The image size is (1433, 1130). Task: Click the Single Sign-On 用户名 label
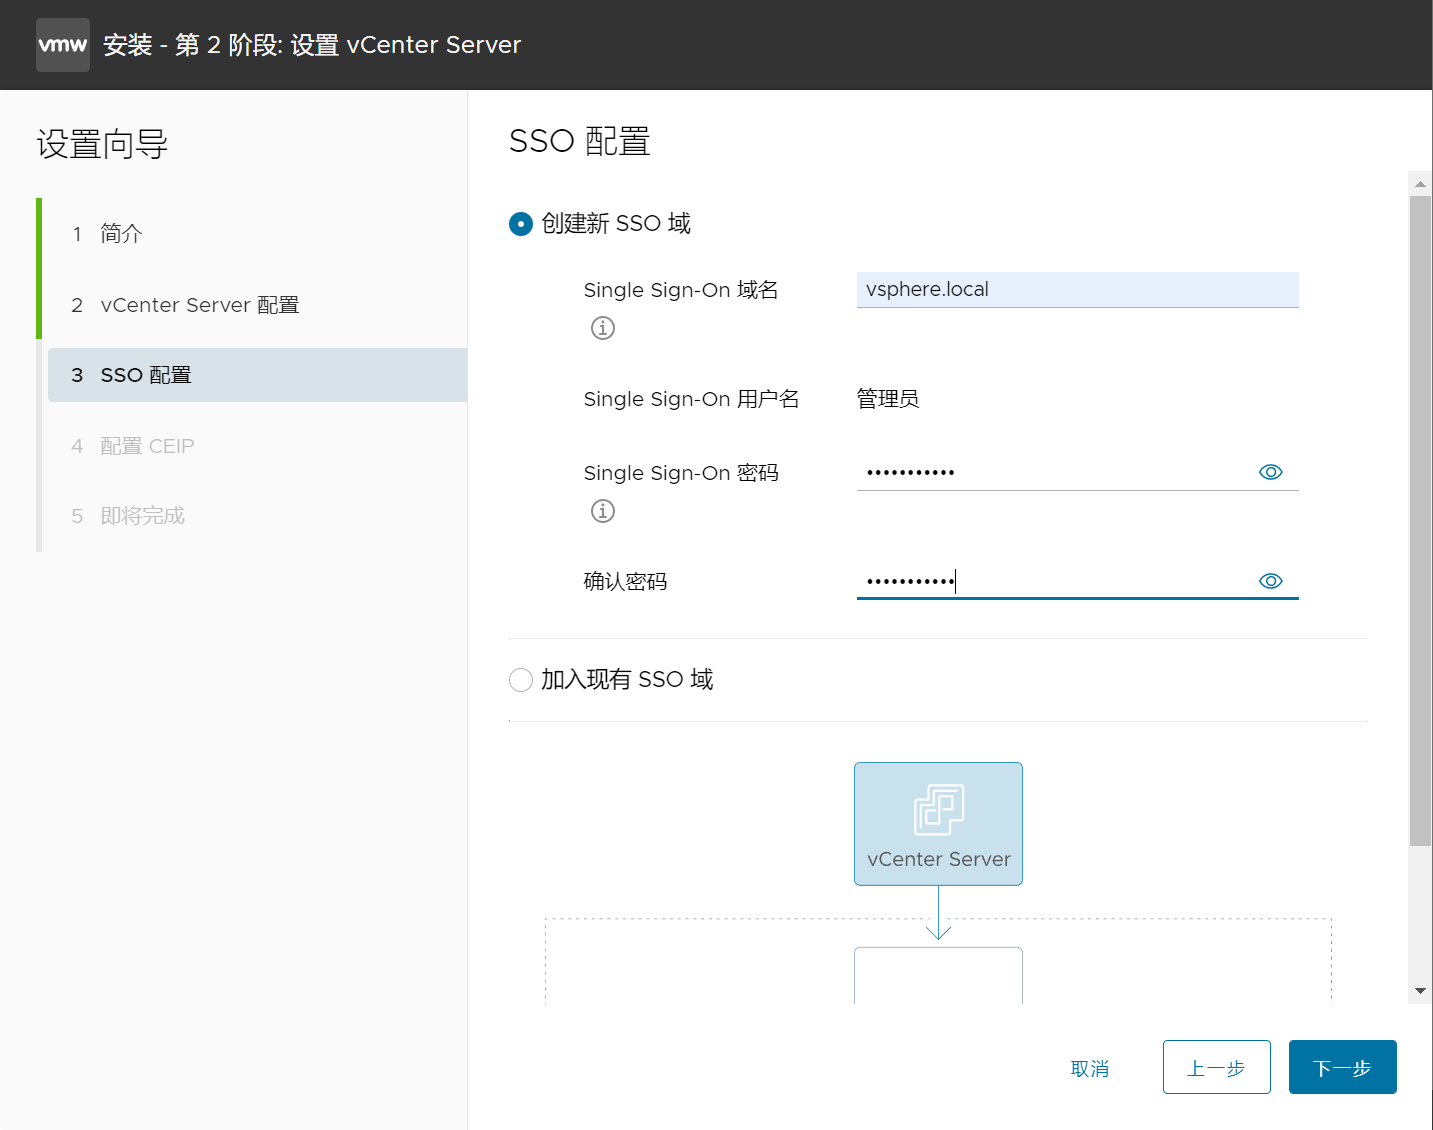tap(691, 399)
